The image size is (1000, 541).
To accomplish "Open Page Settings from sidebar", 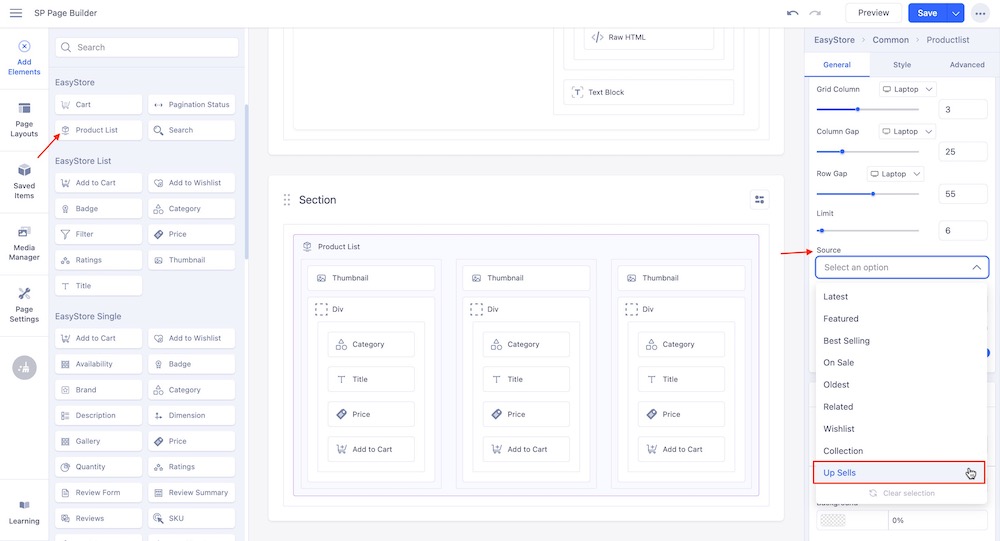I will point(24,304).
